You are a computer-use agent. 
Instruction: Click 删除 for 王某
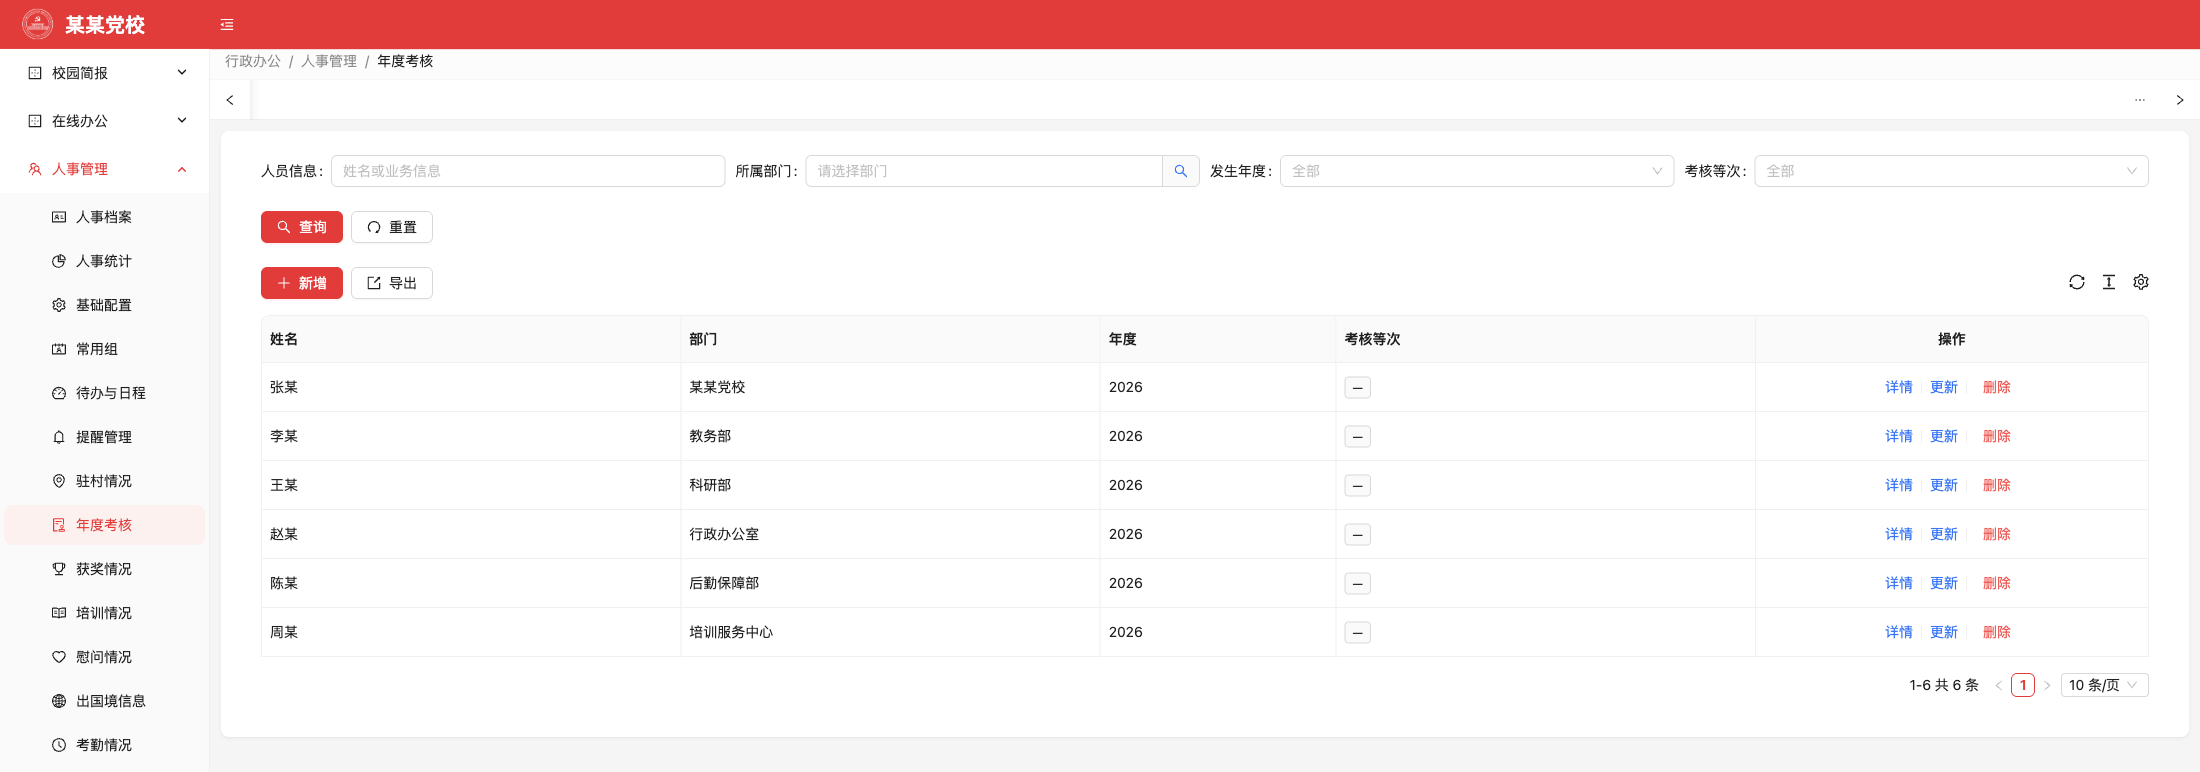coord(1996,485)
